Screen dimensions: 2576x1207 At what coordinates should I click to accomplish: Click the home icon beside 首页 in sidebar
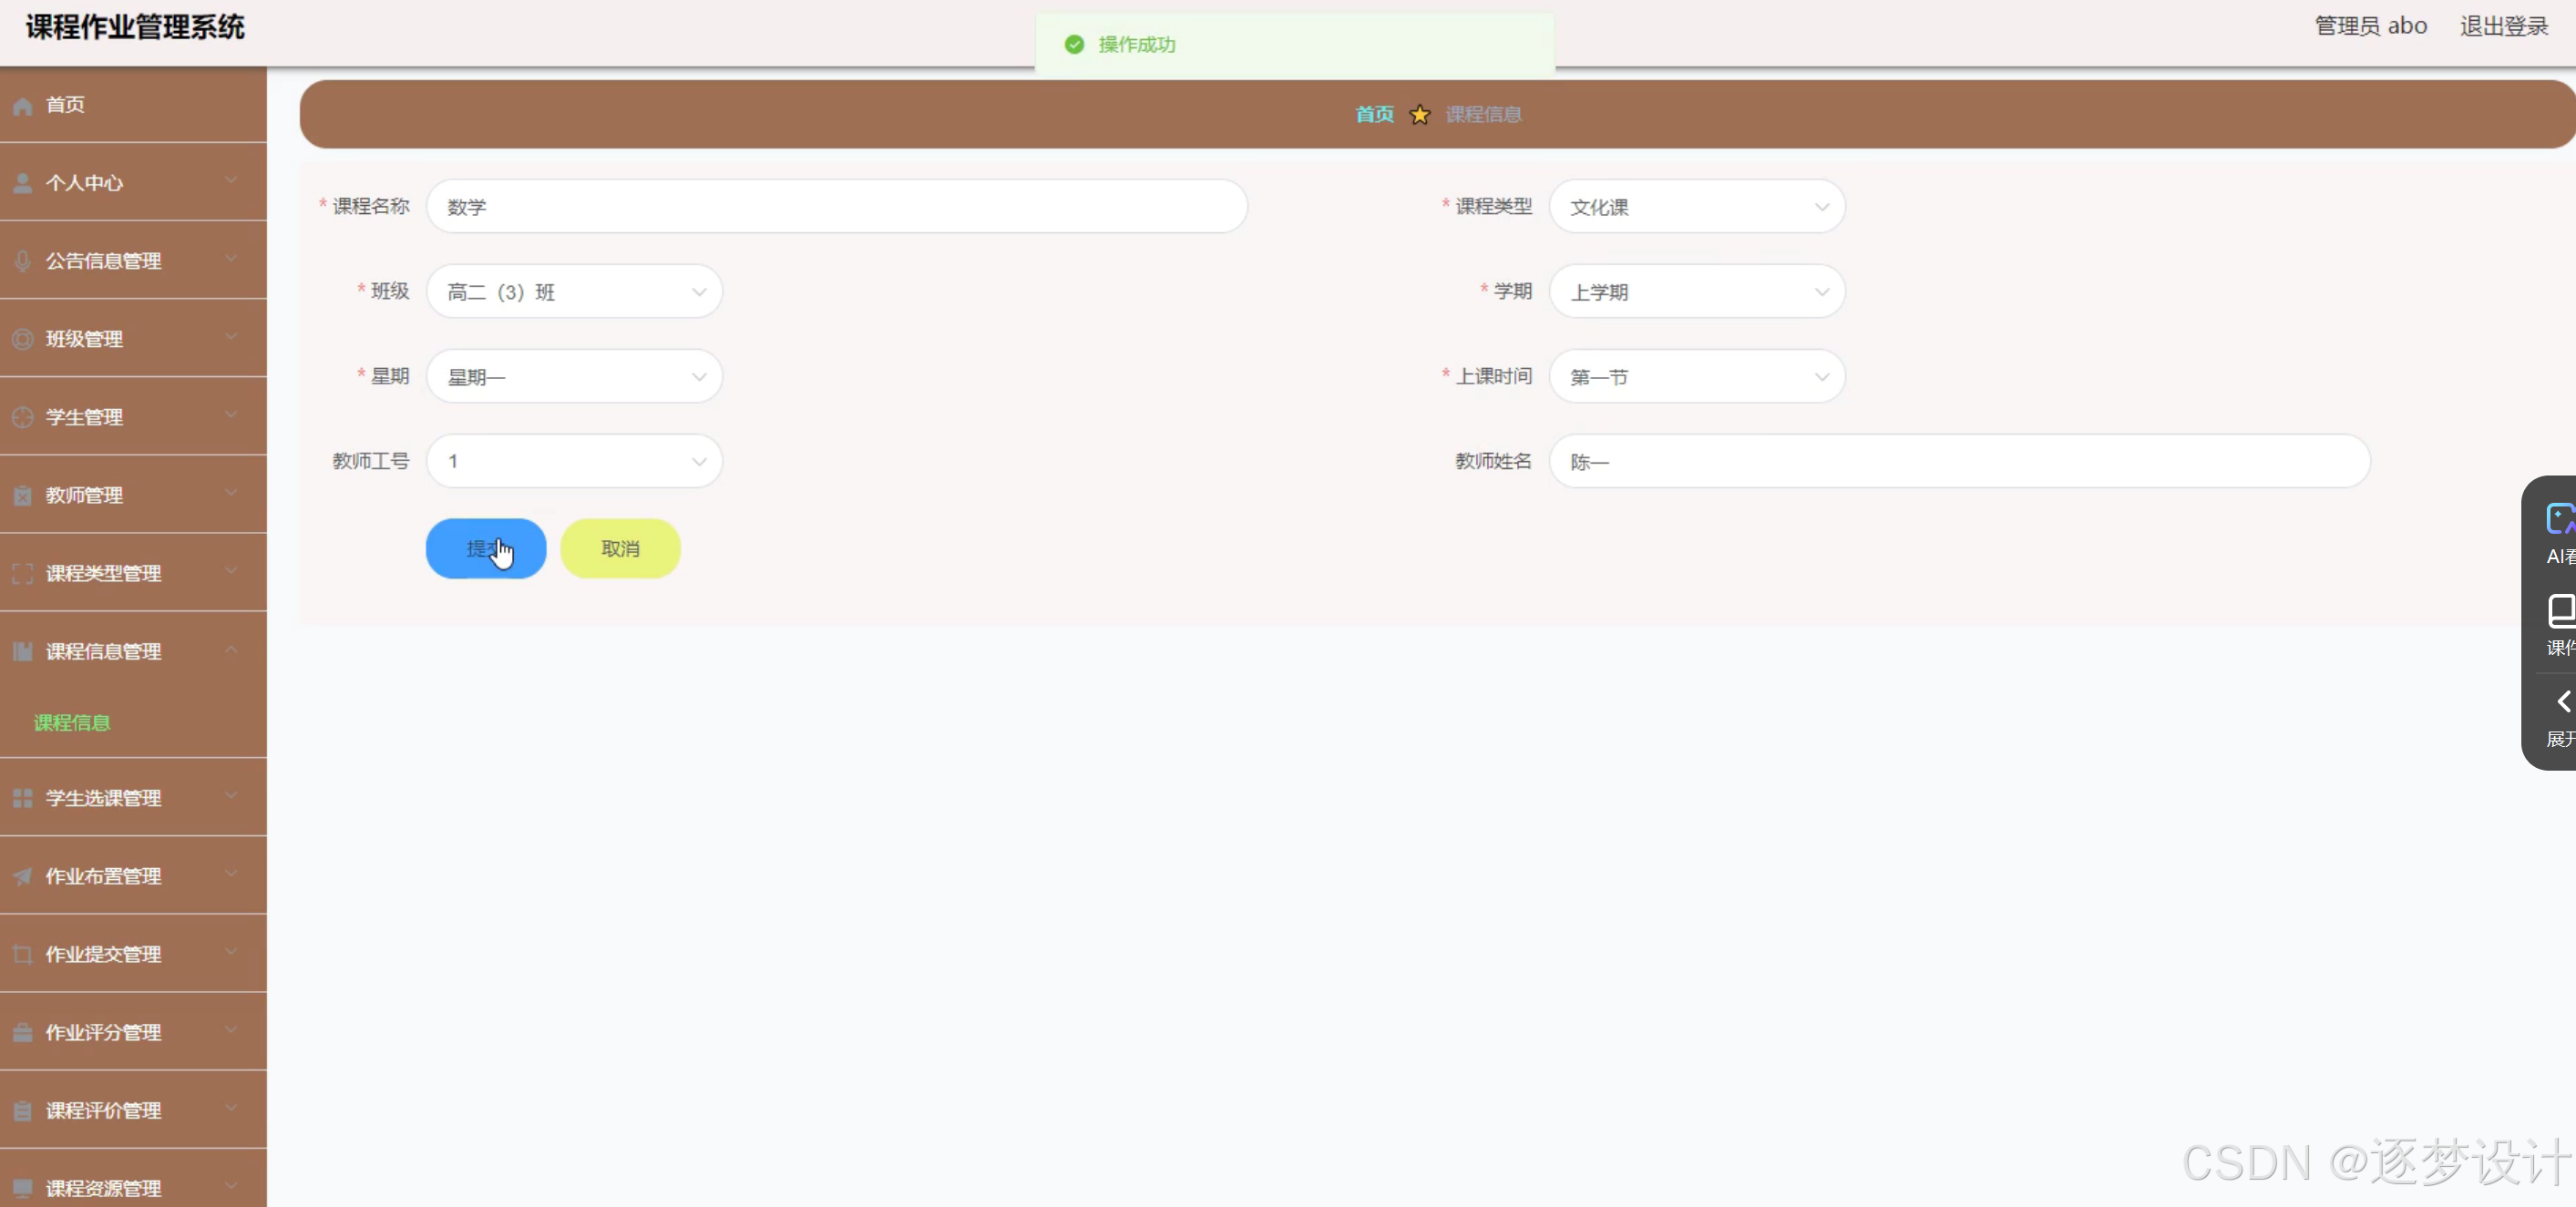(22, 105)
